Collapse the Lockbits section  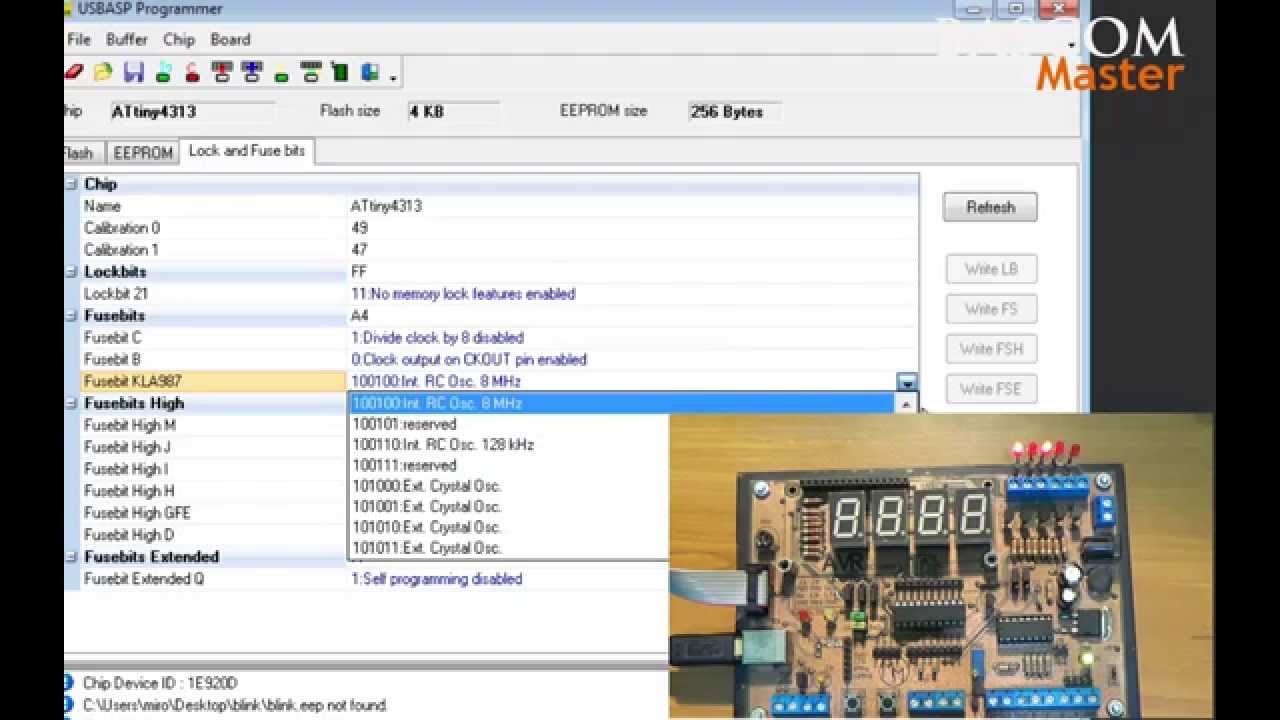pos(71,272)
